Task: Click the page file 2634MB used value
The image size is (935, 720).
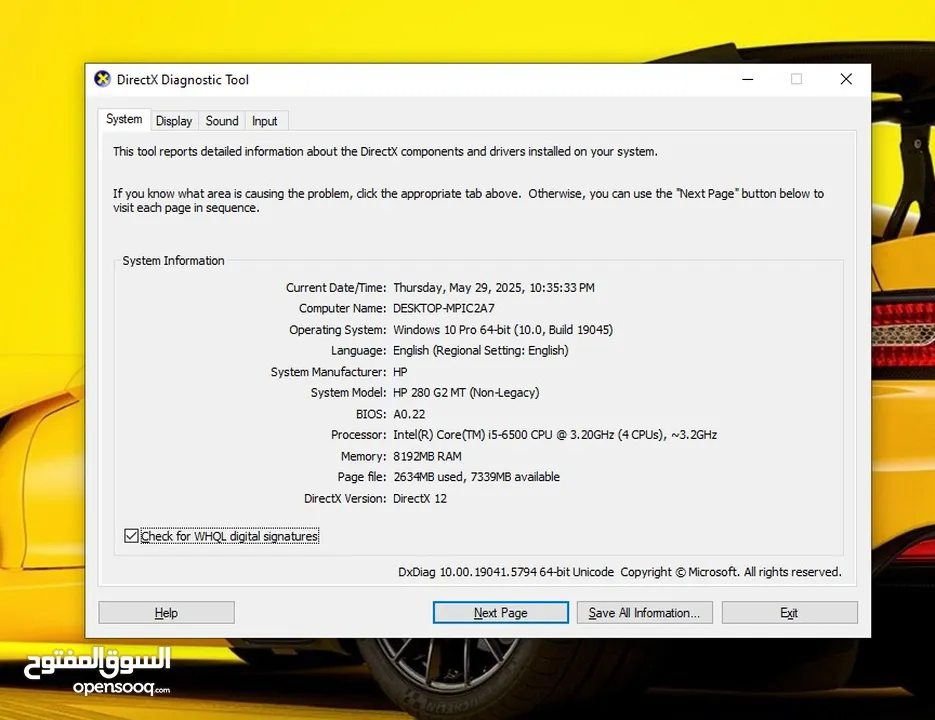Action: click(x=476, y=477)
